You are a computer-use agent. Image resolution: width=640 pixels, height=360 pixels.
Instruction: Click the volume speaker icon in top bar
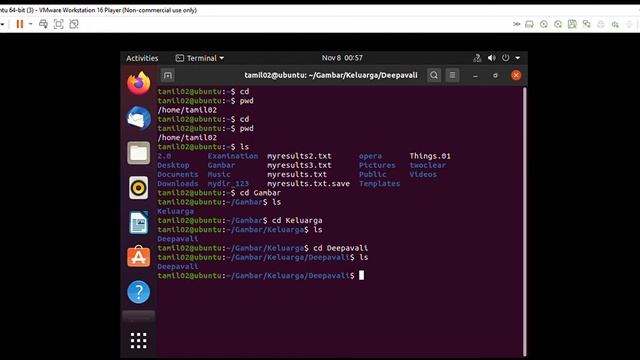(x=491, y=58)
